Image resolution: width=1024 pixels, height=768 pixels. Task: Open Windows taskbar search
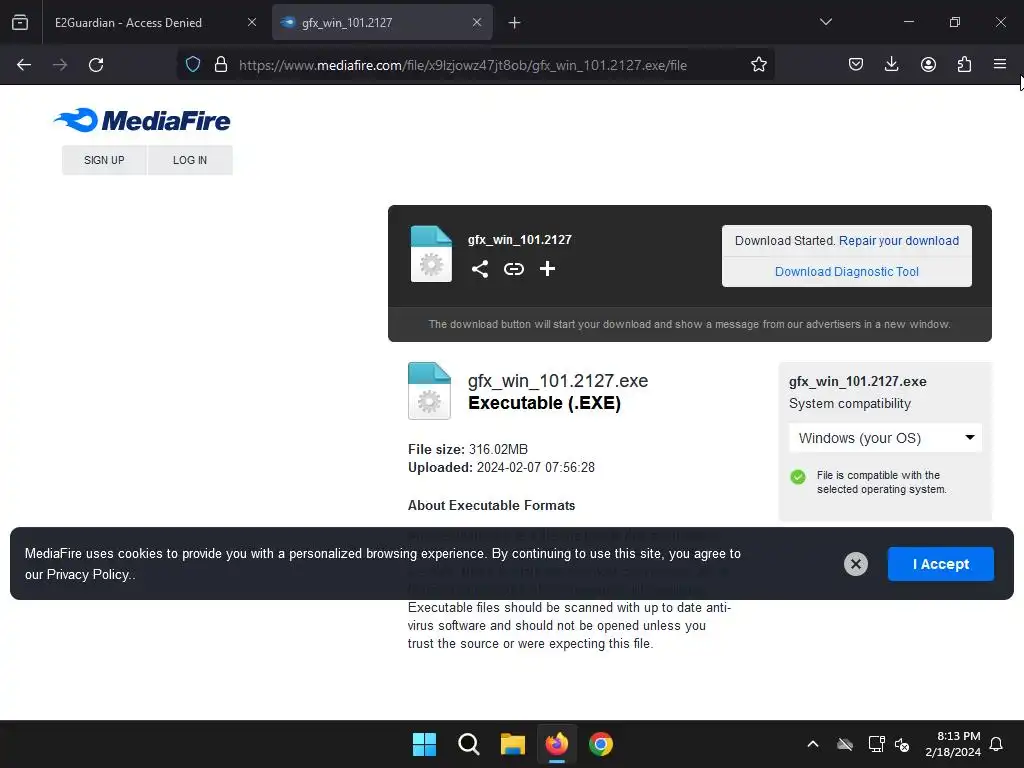(x=468, y=744)
